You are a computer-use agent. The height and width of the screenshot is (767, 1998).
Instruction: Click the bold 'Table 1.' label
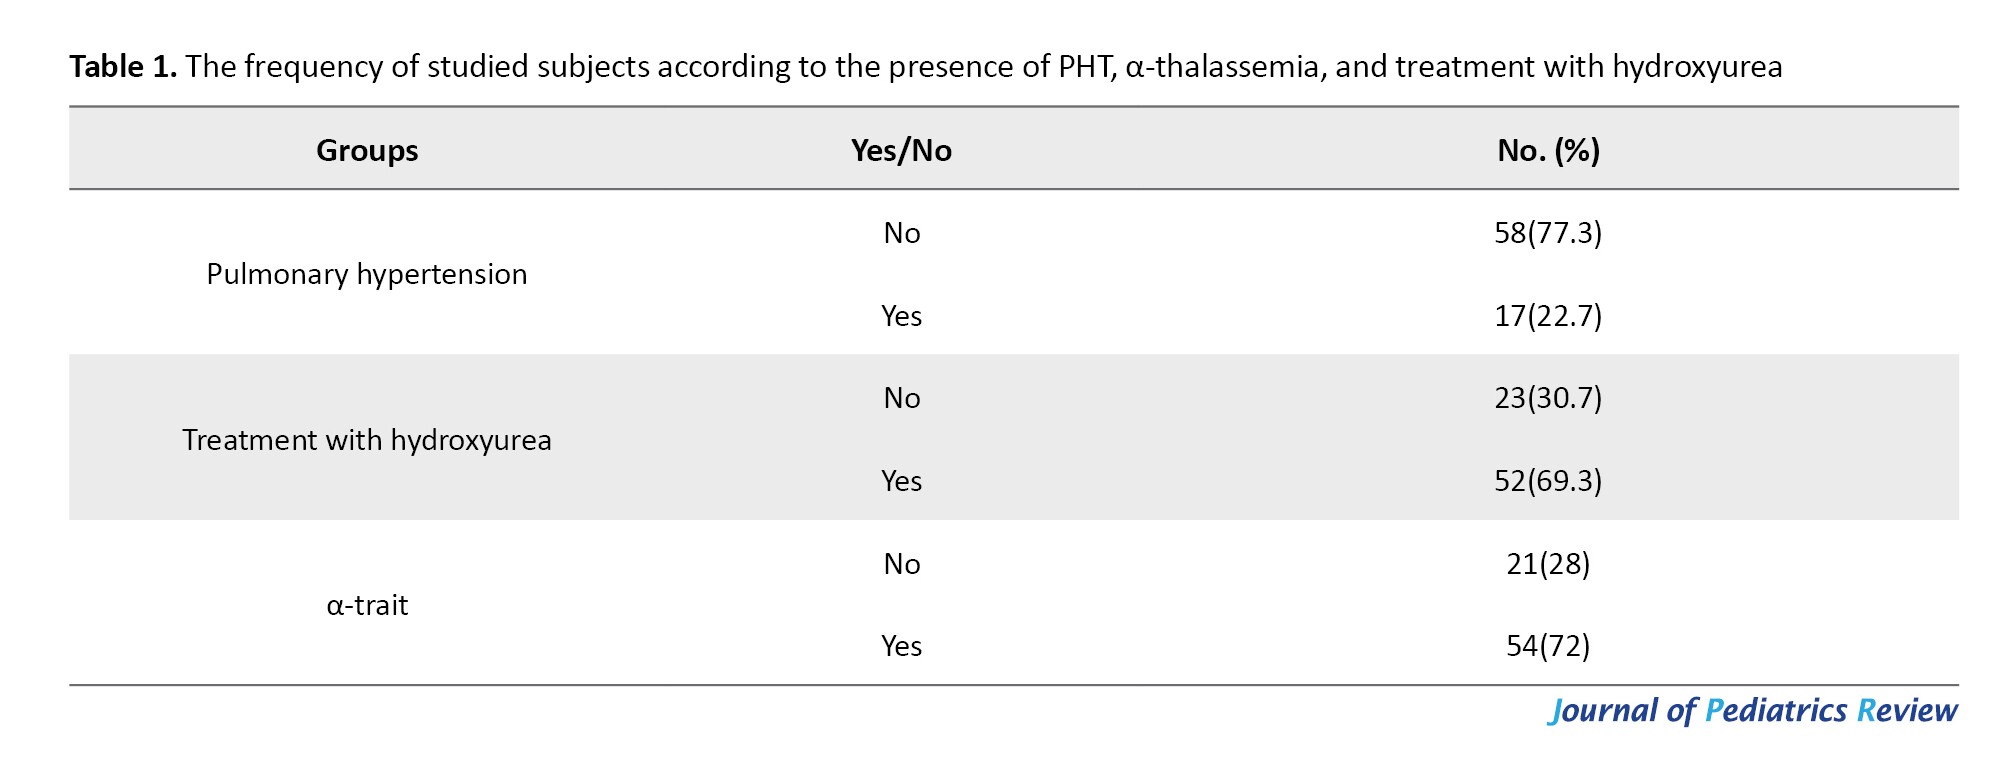click(x=123, y=67)
